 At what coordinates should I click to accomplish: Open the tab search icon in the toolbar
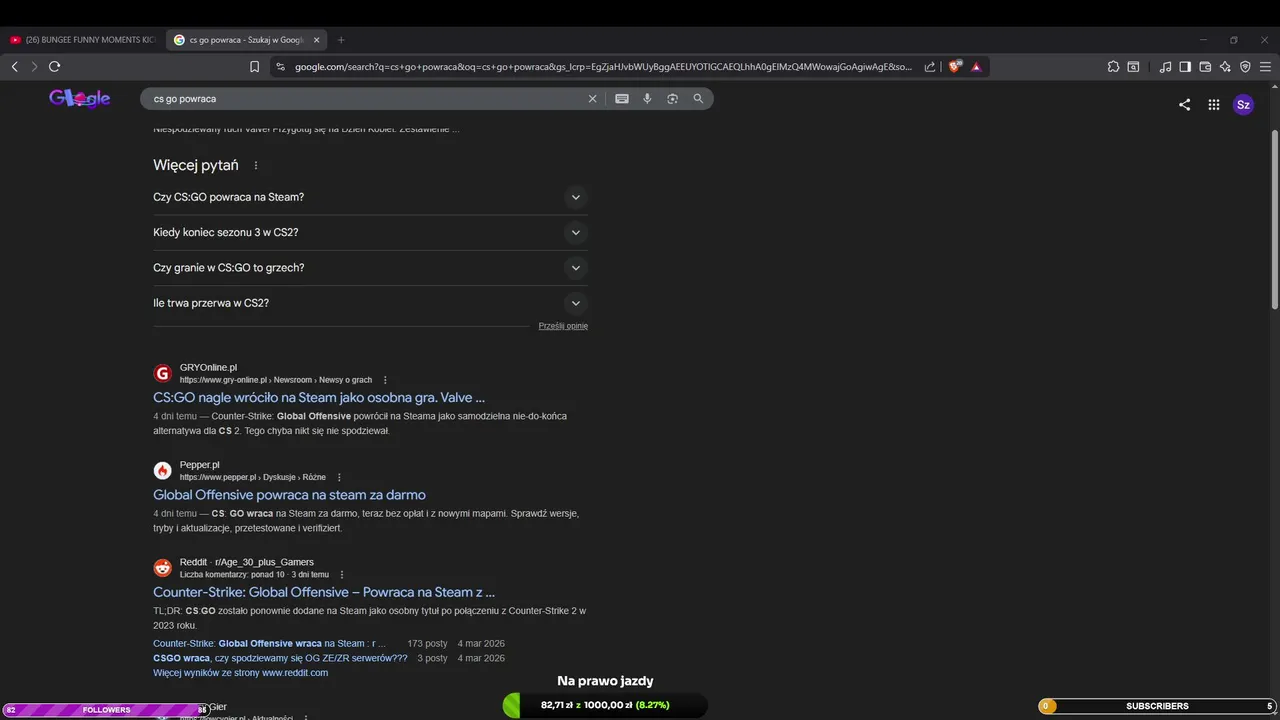(x=1133, y=67)
